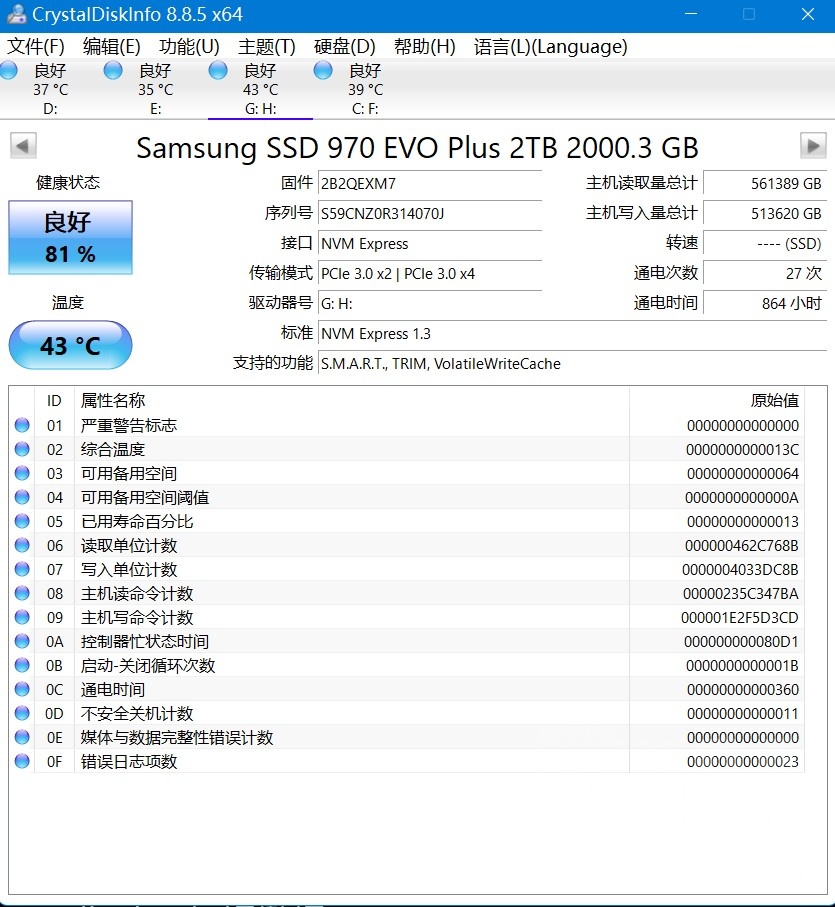Click the 良好 81% health status button

pyautogui.click(x=69, y=237)
